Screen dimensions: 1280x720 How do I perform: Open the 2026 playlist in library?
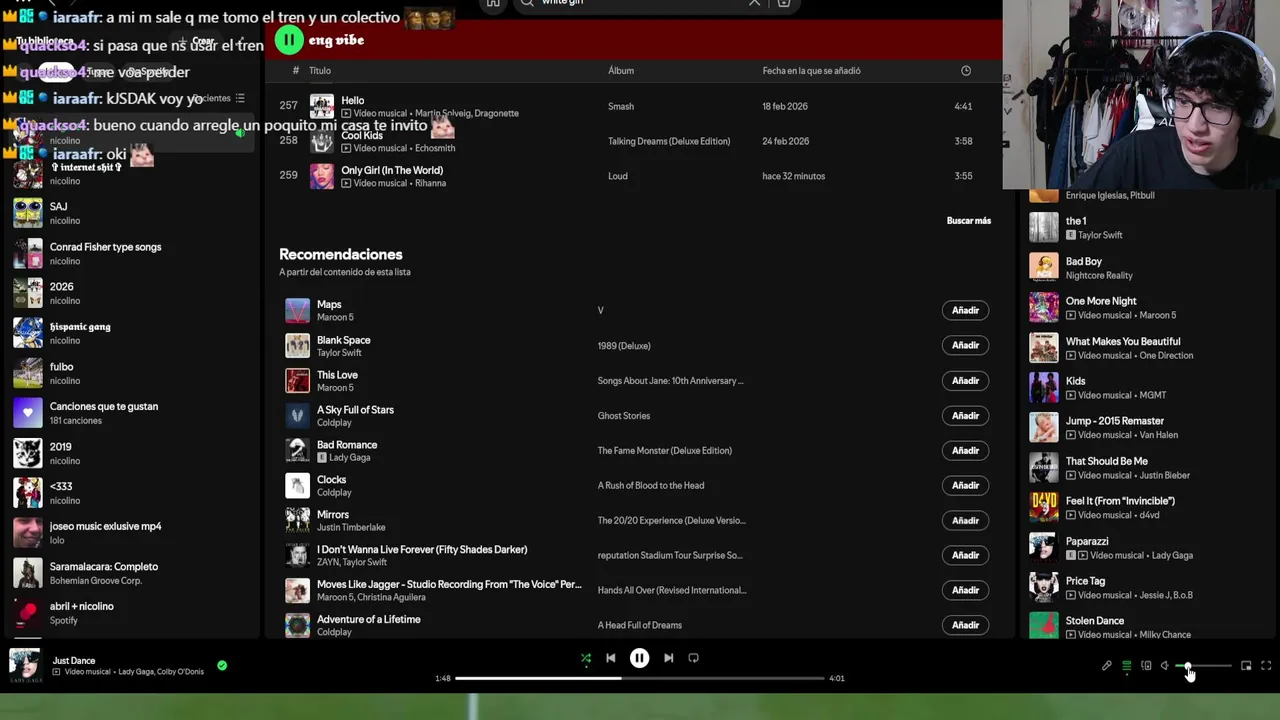click(132, 293)
